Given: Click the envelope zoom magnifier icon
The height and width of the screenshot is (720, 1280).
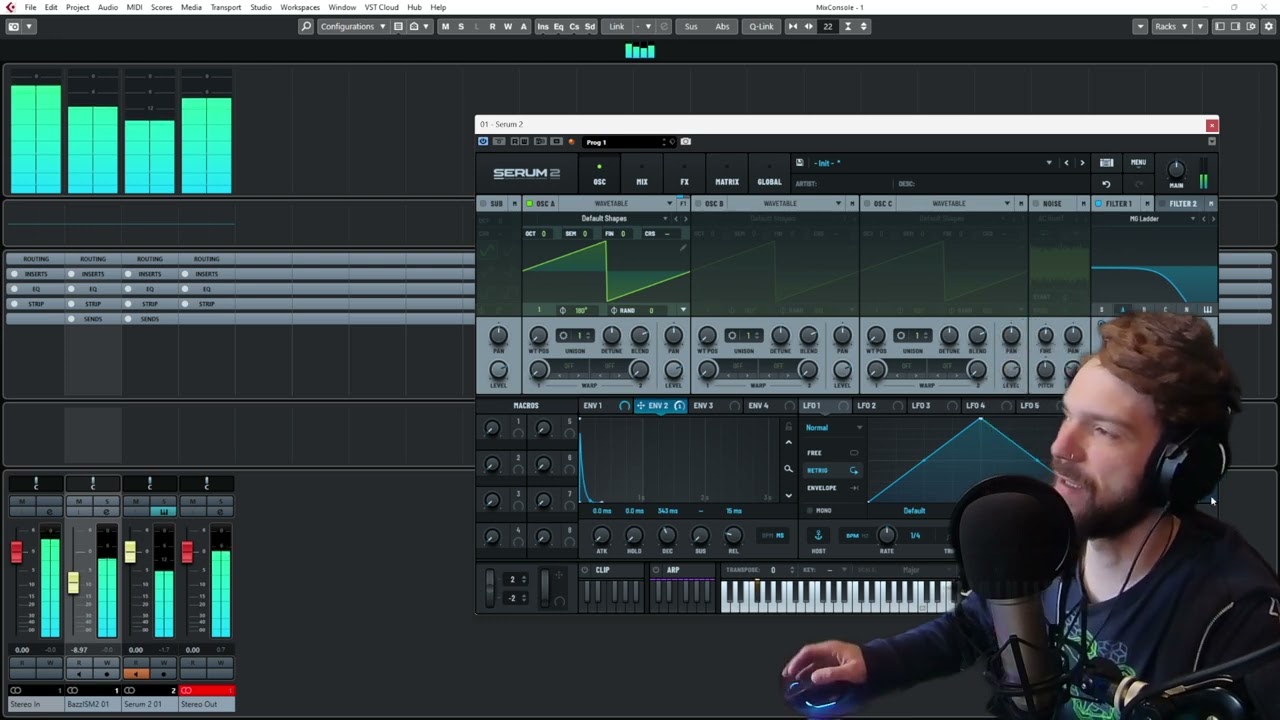Looking at the screenshot, I should 788,469.
